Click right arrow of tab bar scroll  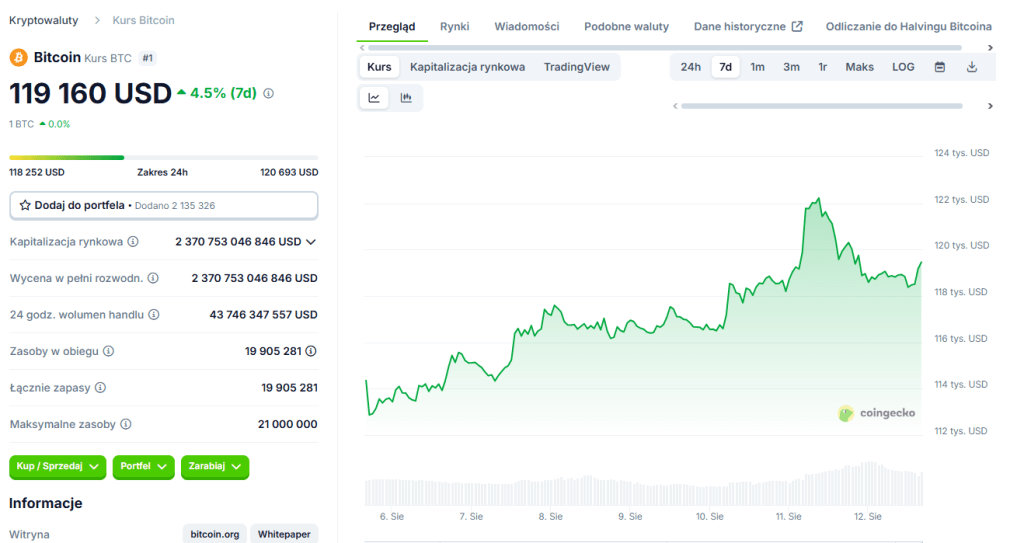pos(990,48)
